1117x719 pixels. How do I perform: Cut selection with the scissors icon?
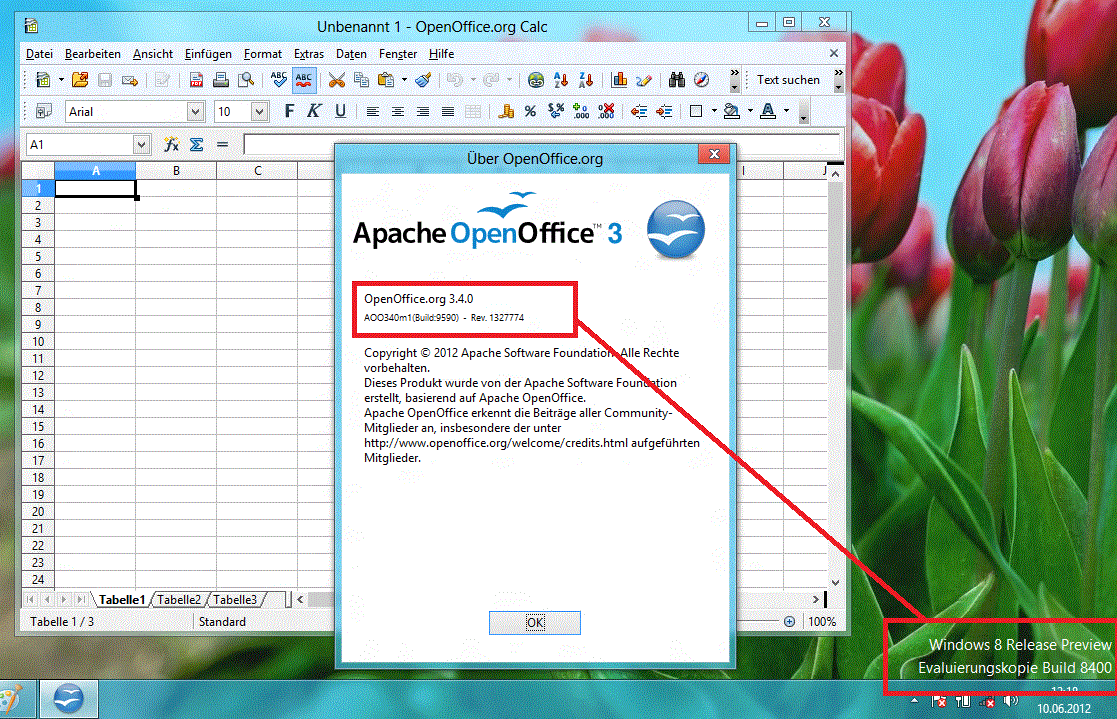click(x=337, y=80)
